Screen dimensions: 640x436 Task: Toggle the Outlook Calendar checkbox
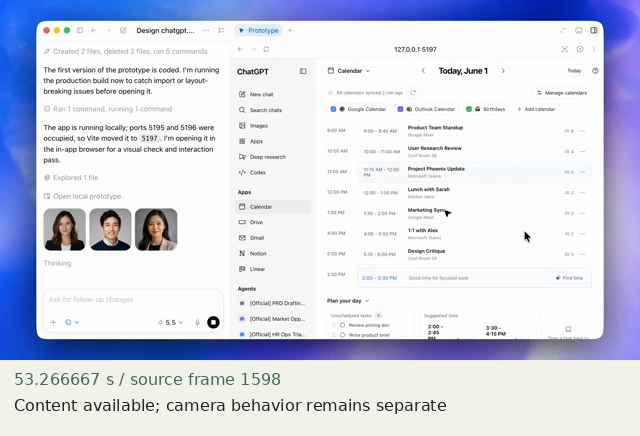click(x=400, y=109)
